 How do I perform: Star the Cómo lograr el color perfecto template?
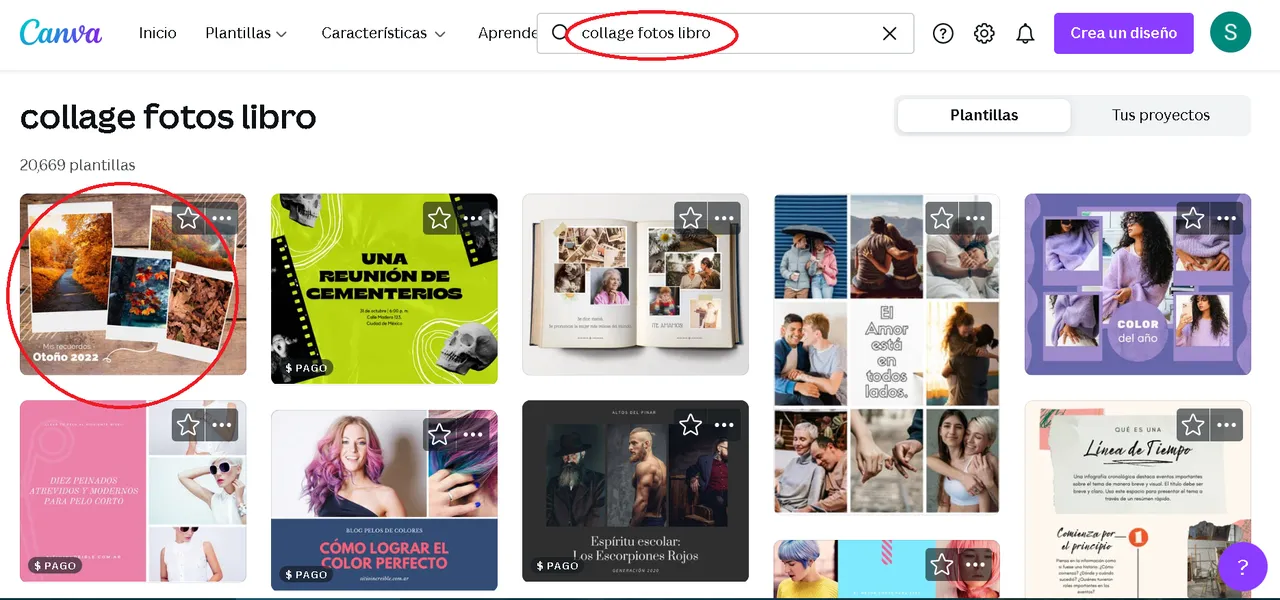[x=439, y=434]
